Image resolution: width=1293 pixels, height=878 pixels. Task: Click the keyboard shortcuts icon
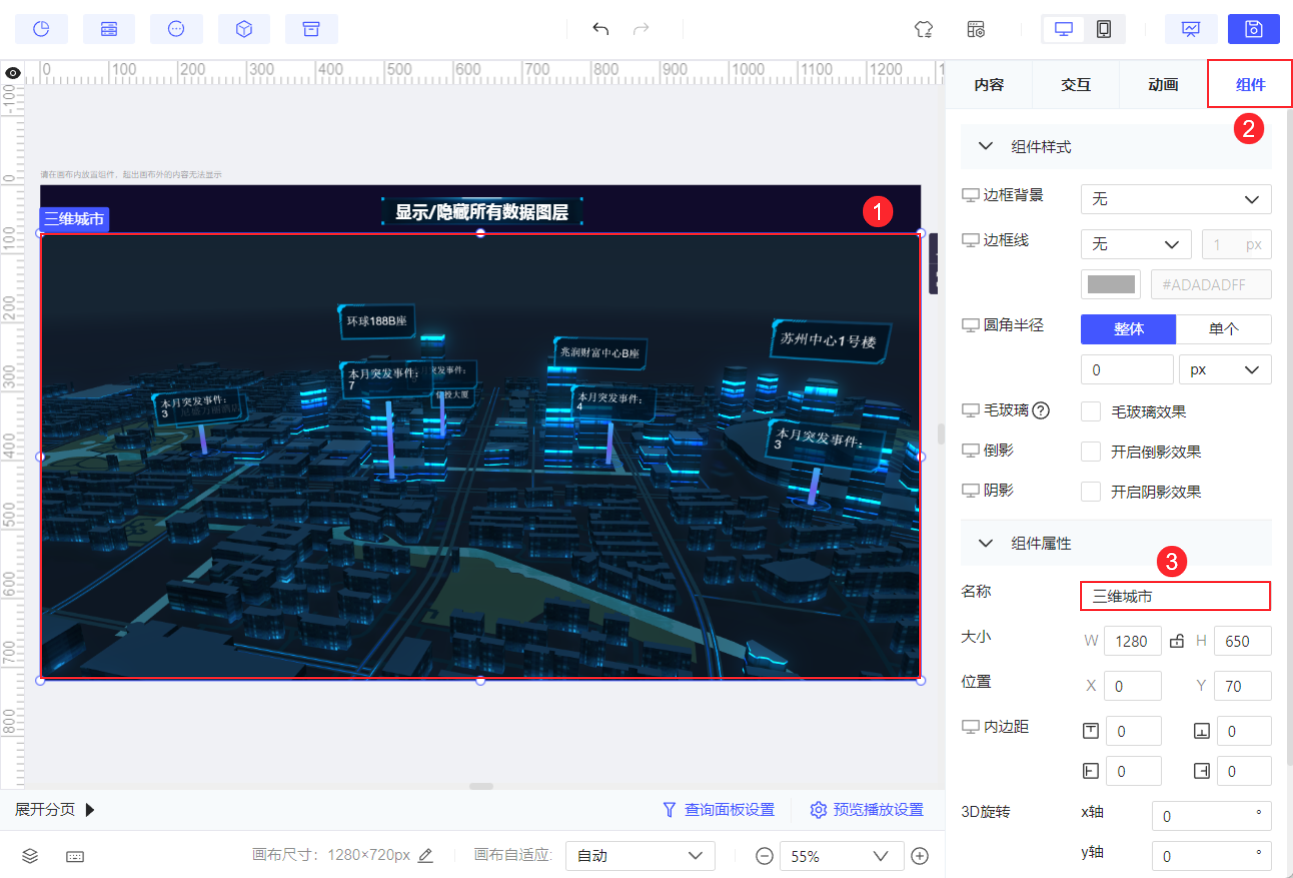pos(75,856)
